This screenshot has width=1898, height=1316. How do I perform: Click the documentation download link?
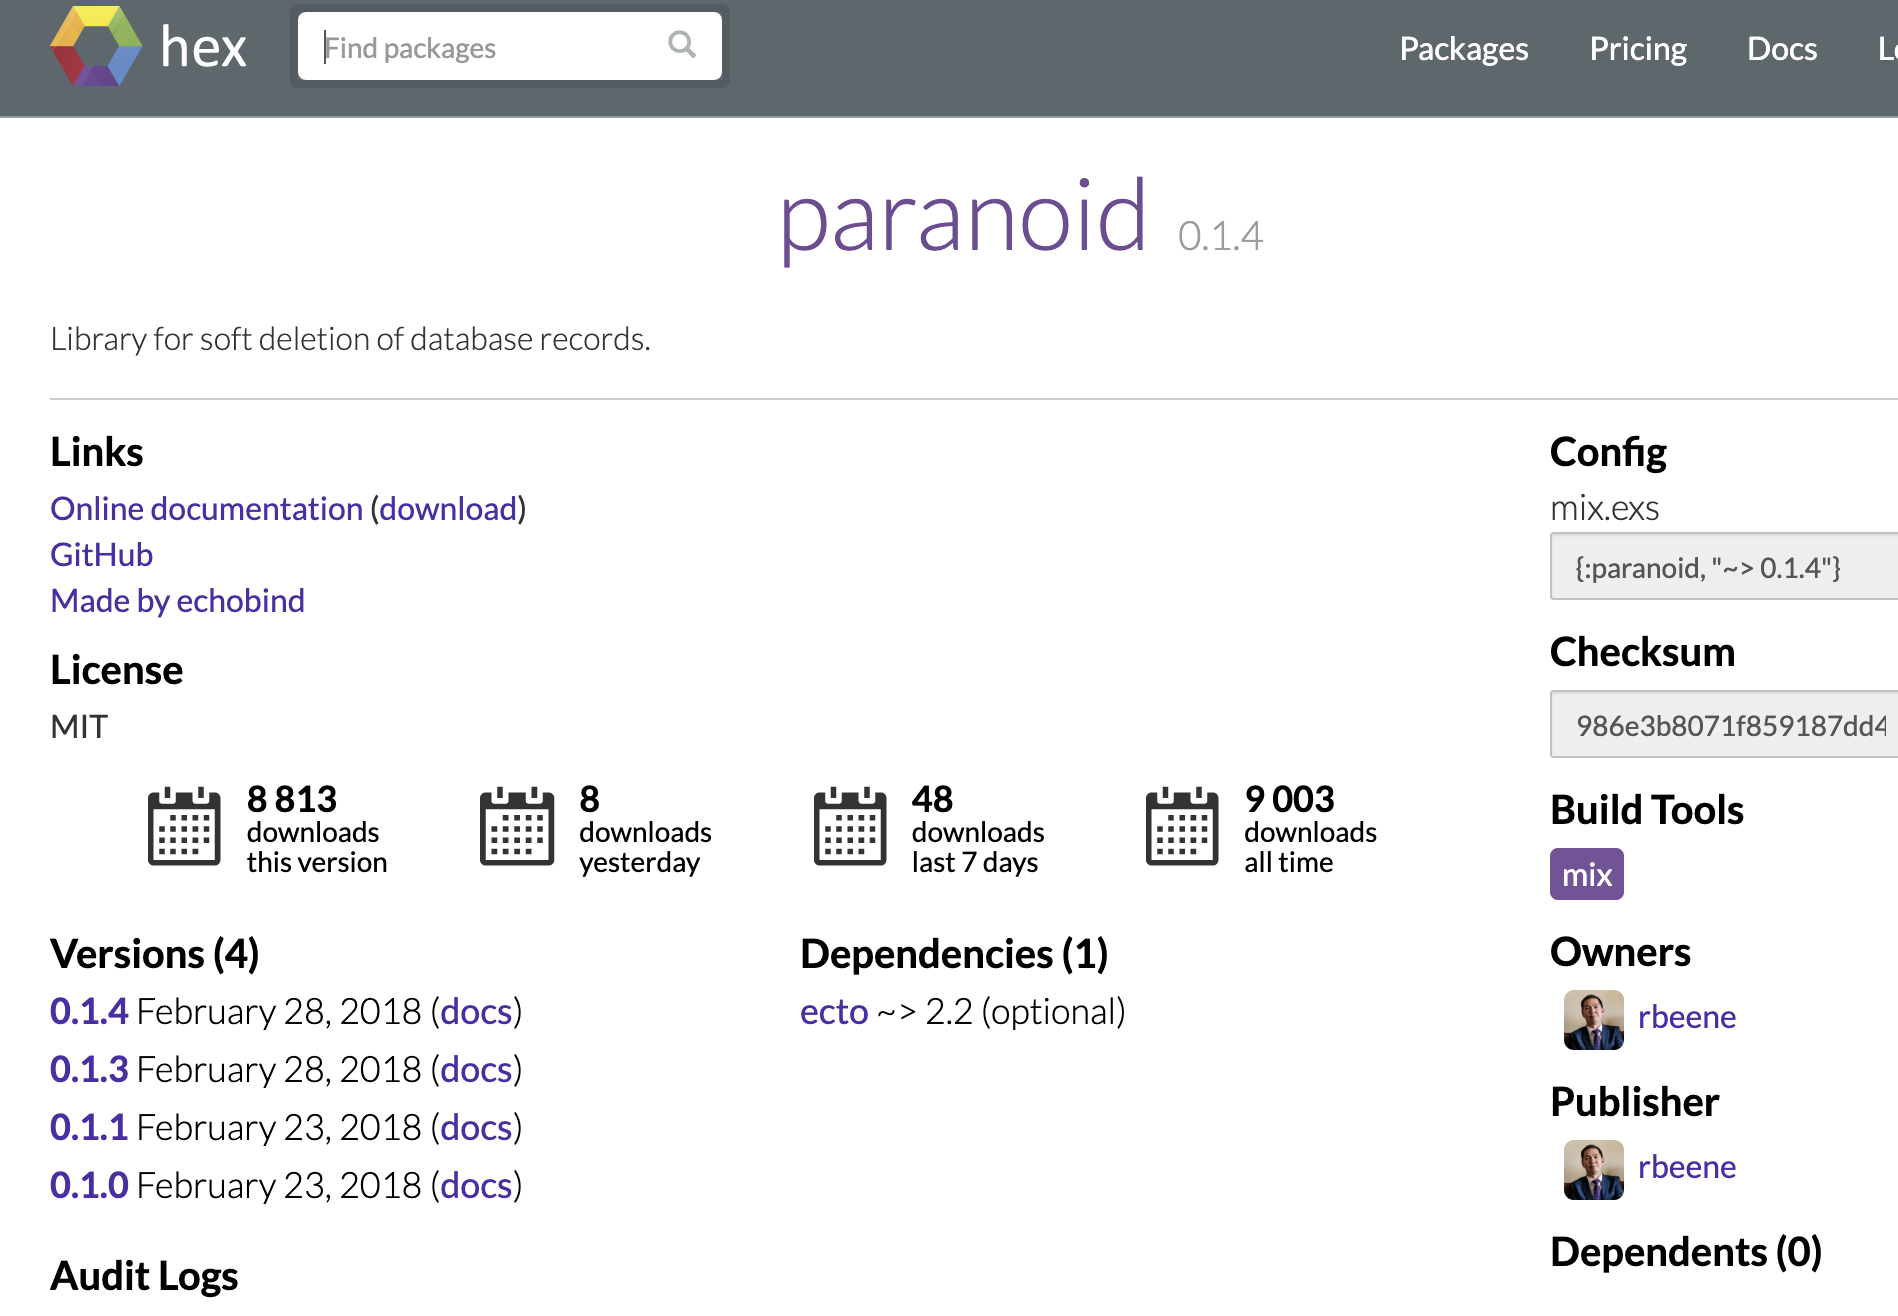(x=448, y=508)
